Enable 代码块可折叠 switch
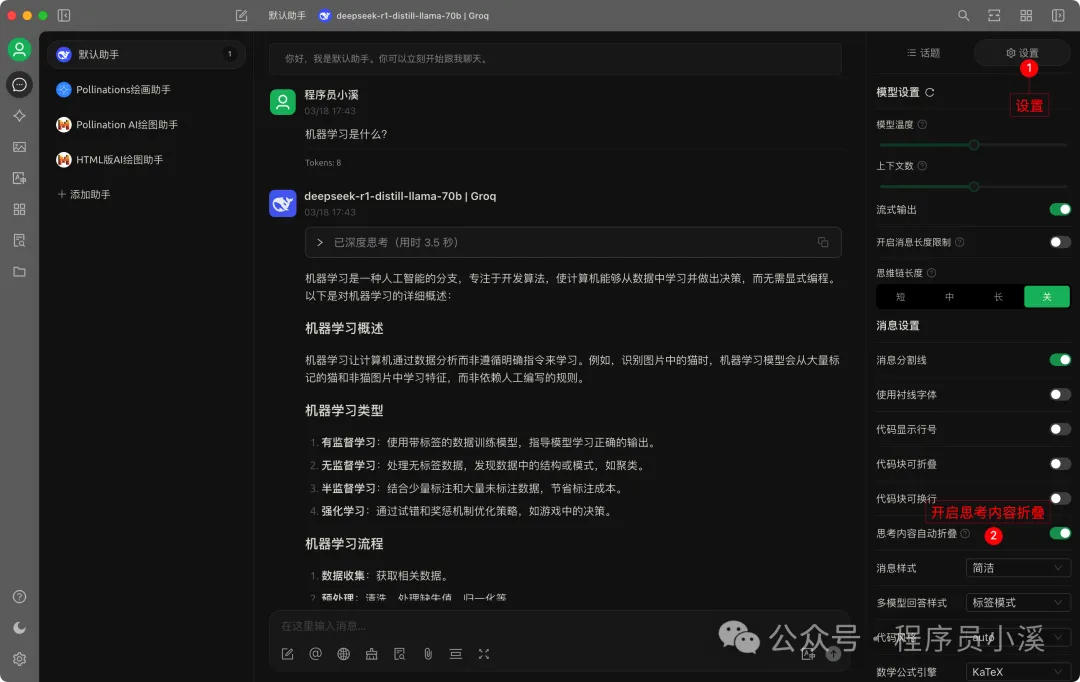The height and width of the screenshot is (682, 1080). (x=1060, y=464)
